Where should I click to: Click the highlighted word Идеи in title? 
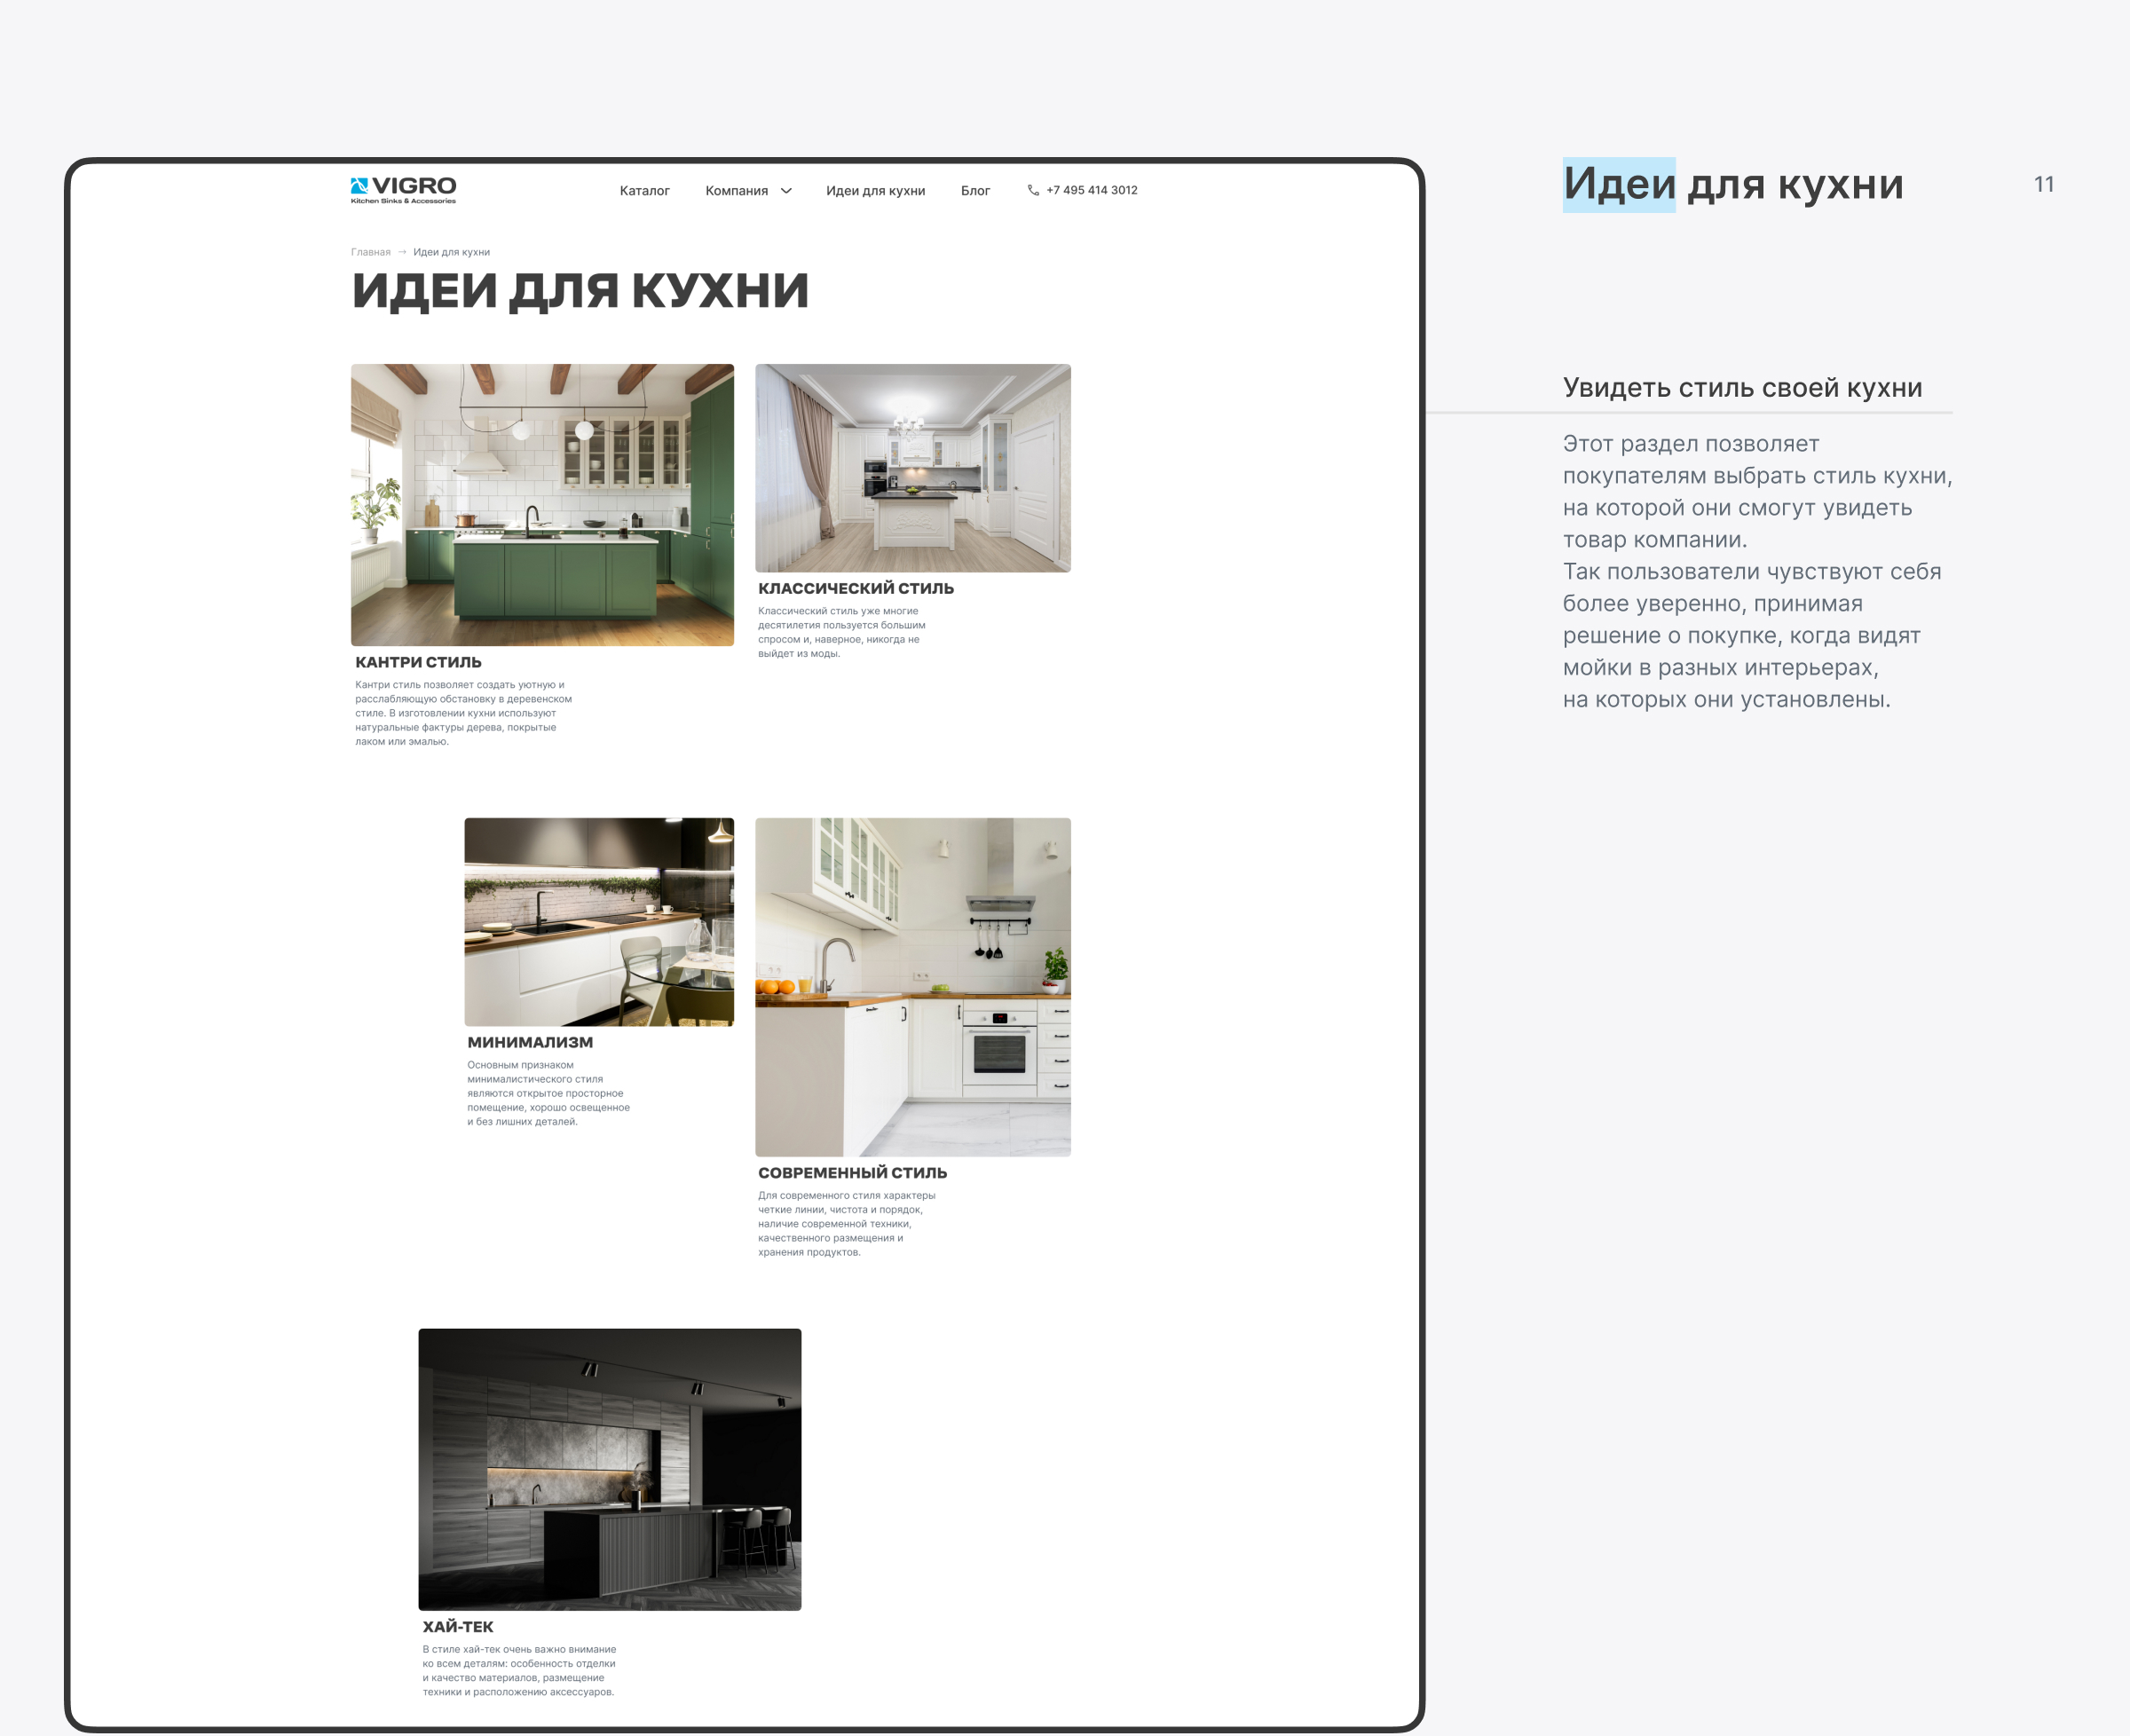(1618, 185)
